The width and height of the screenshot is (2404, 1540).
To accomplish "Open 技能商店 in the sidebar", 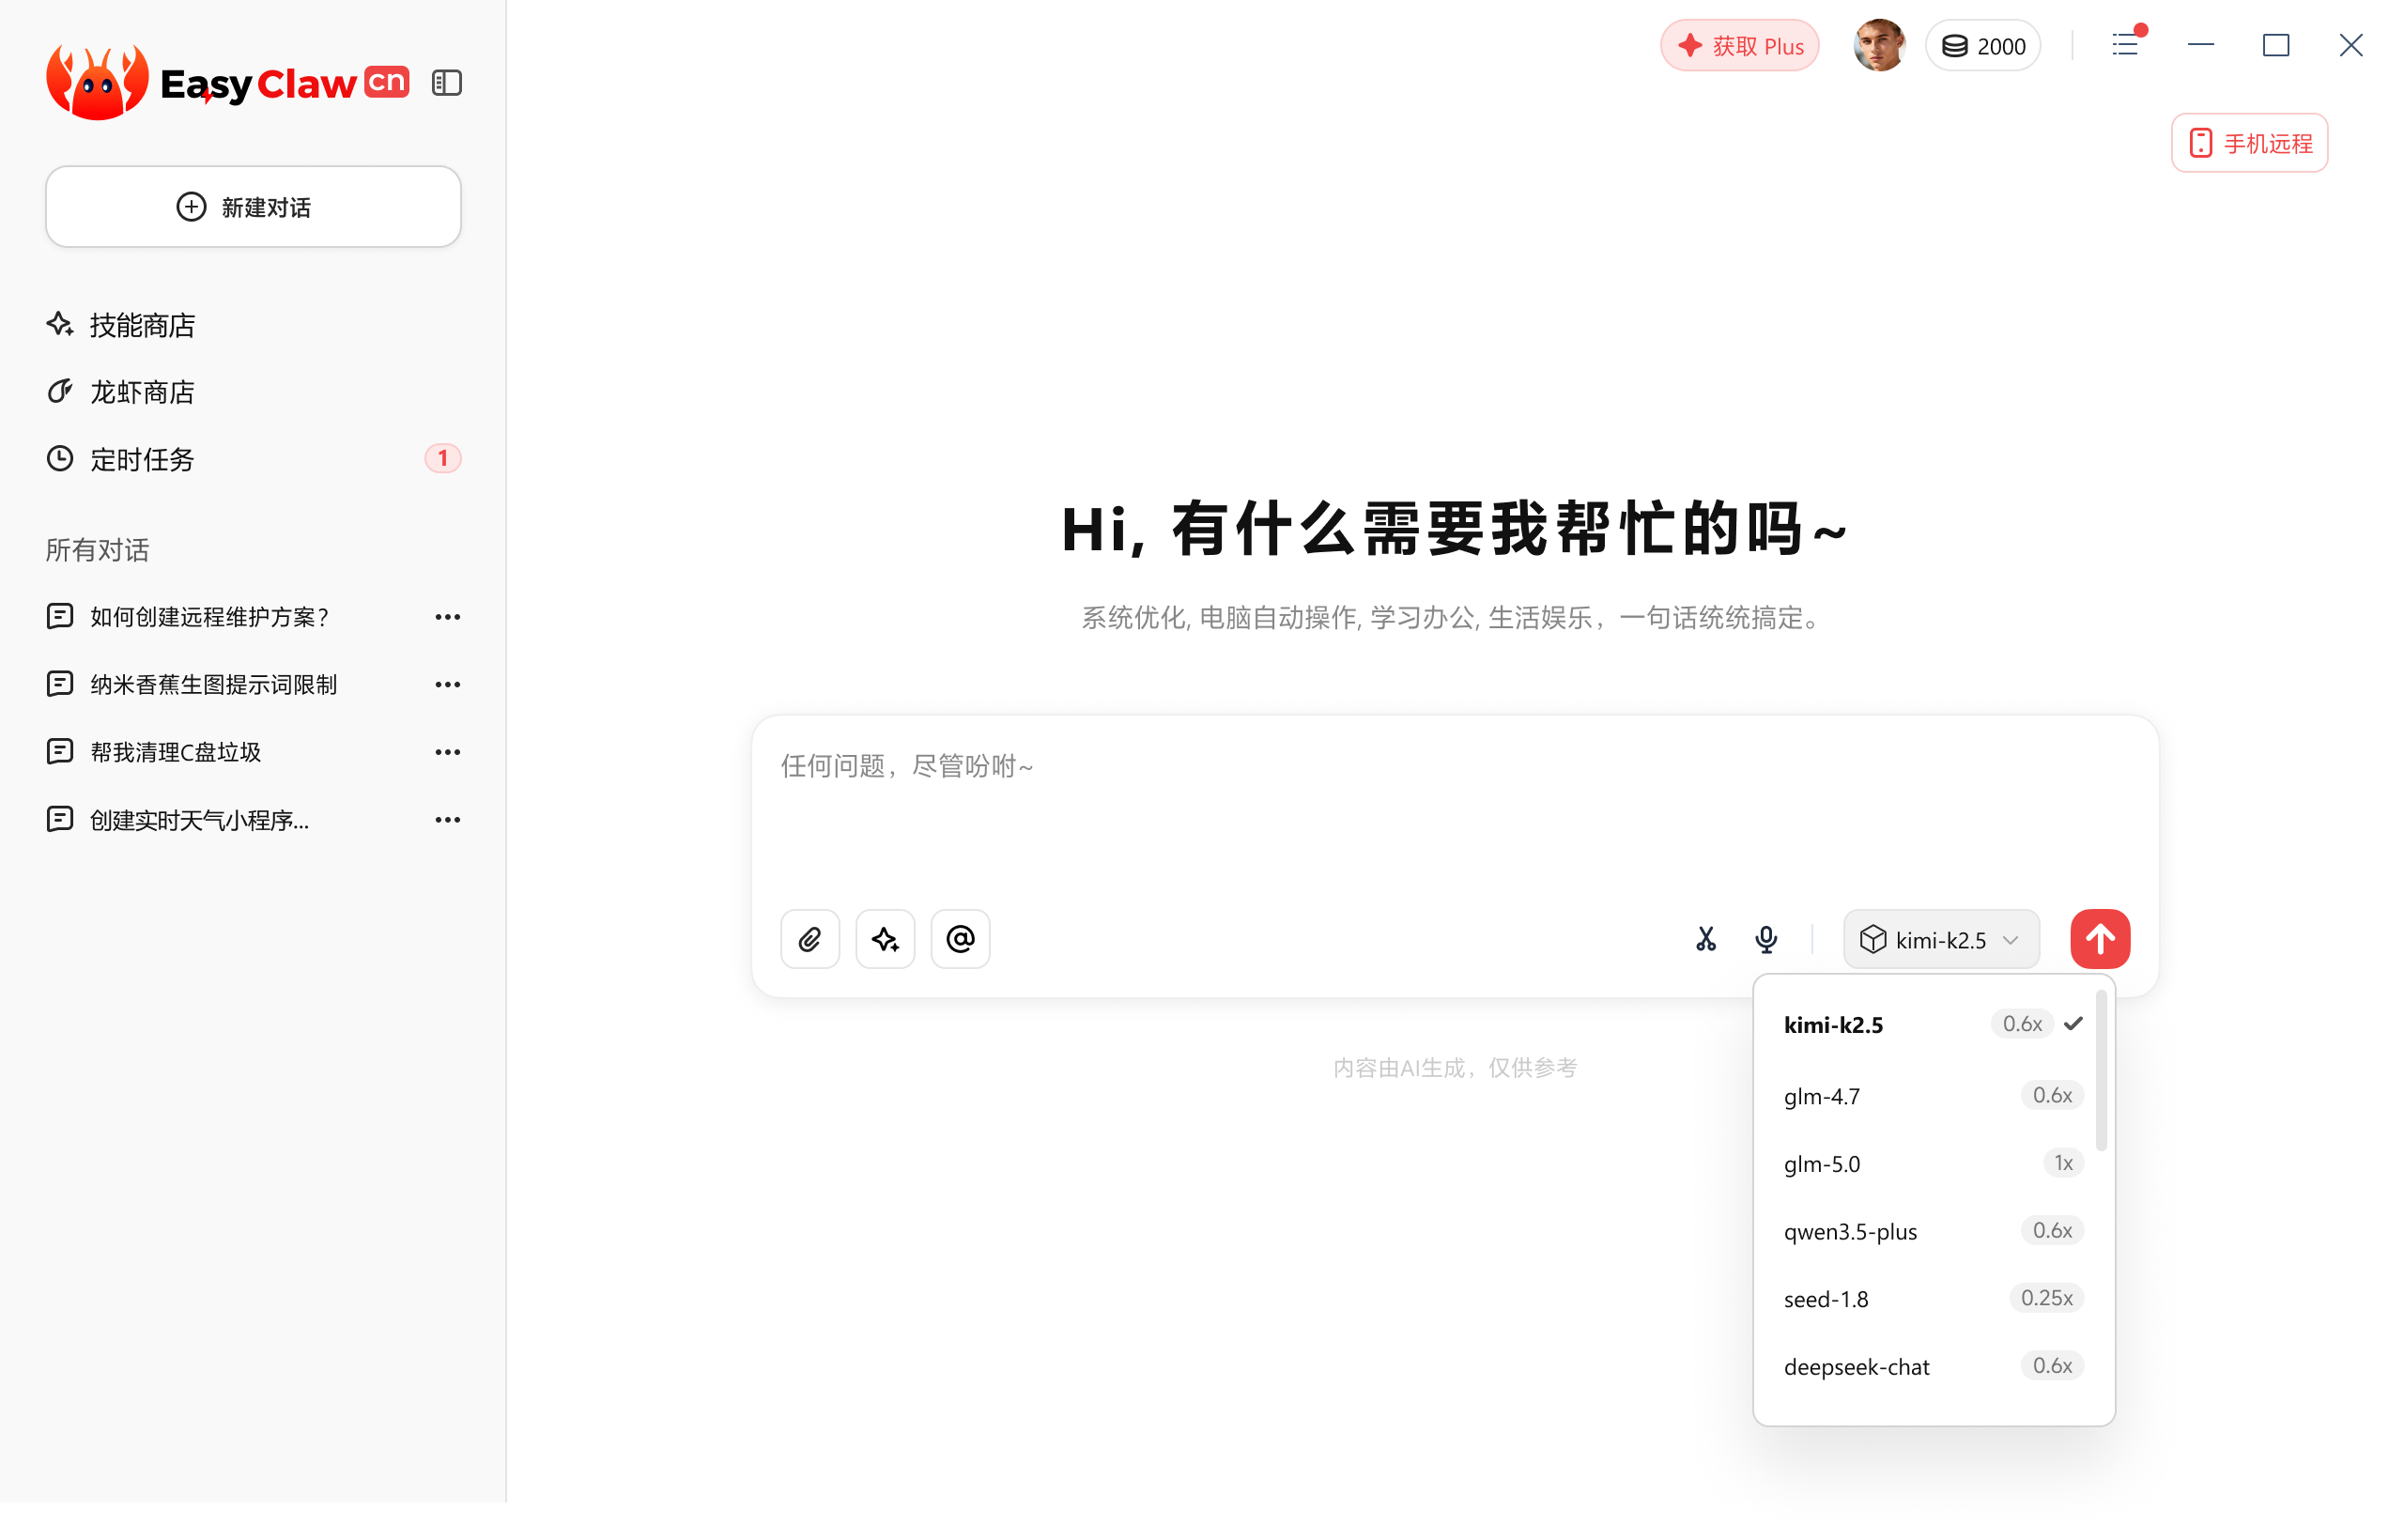I will coord(142,325).
